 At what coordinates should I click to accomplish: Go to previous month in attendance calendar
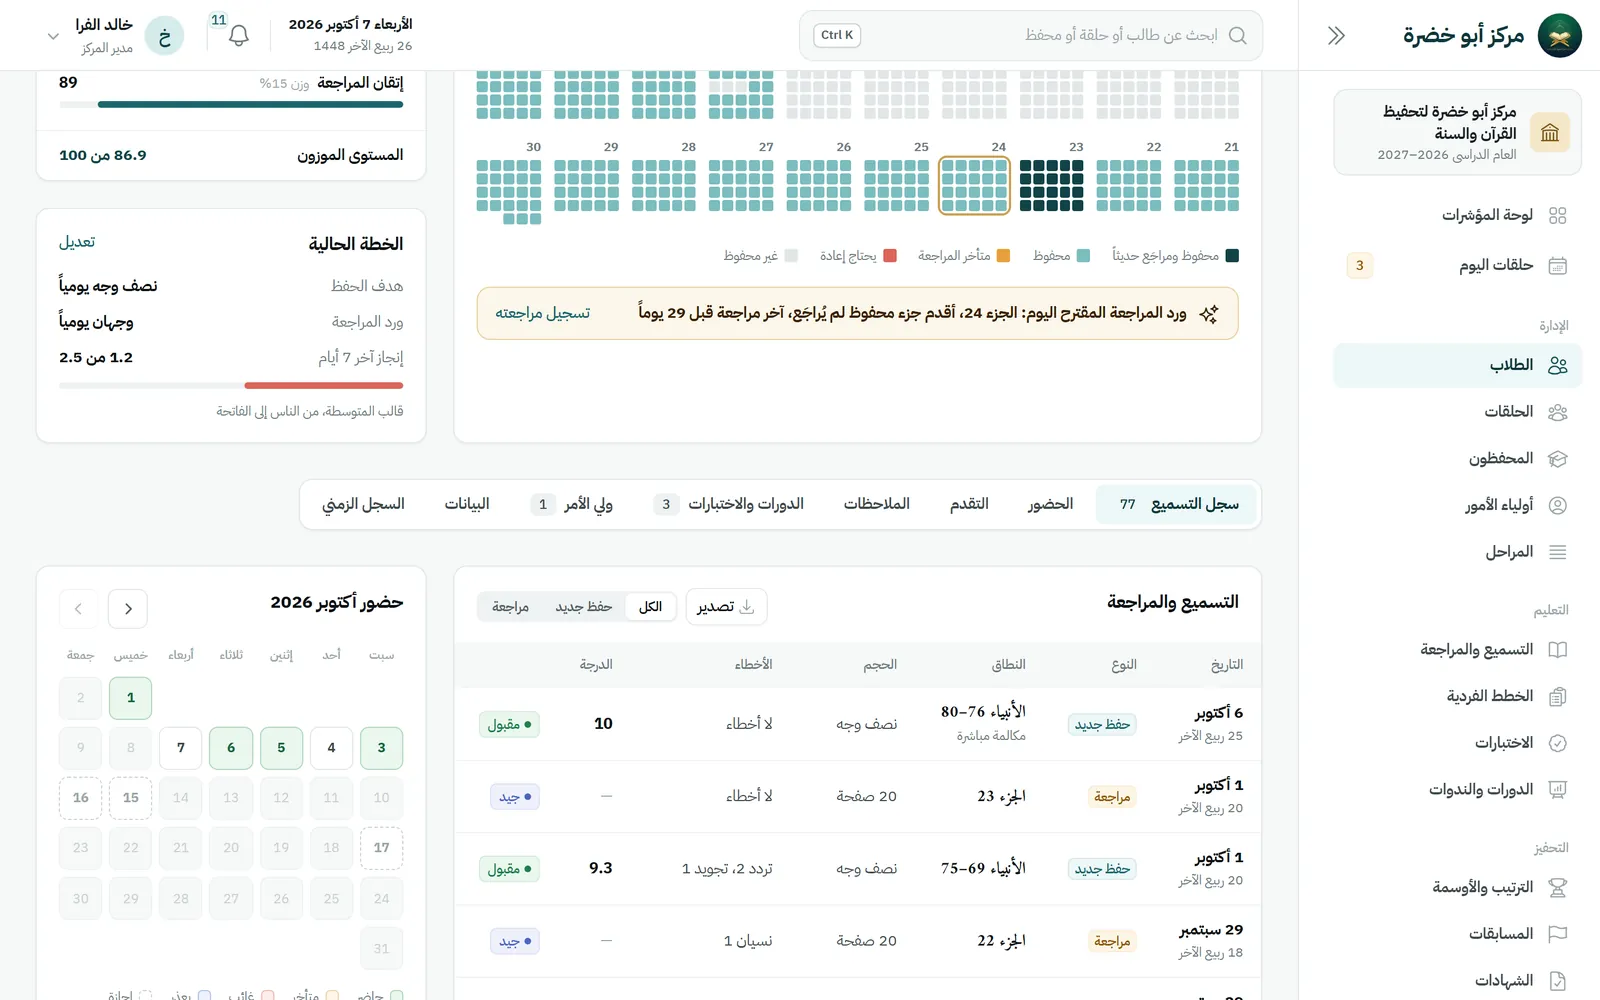click(x=128, y=608)
